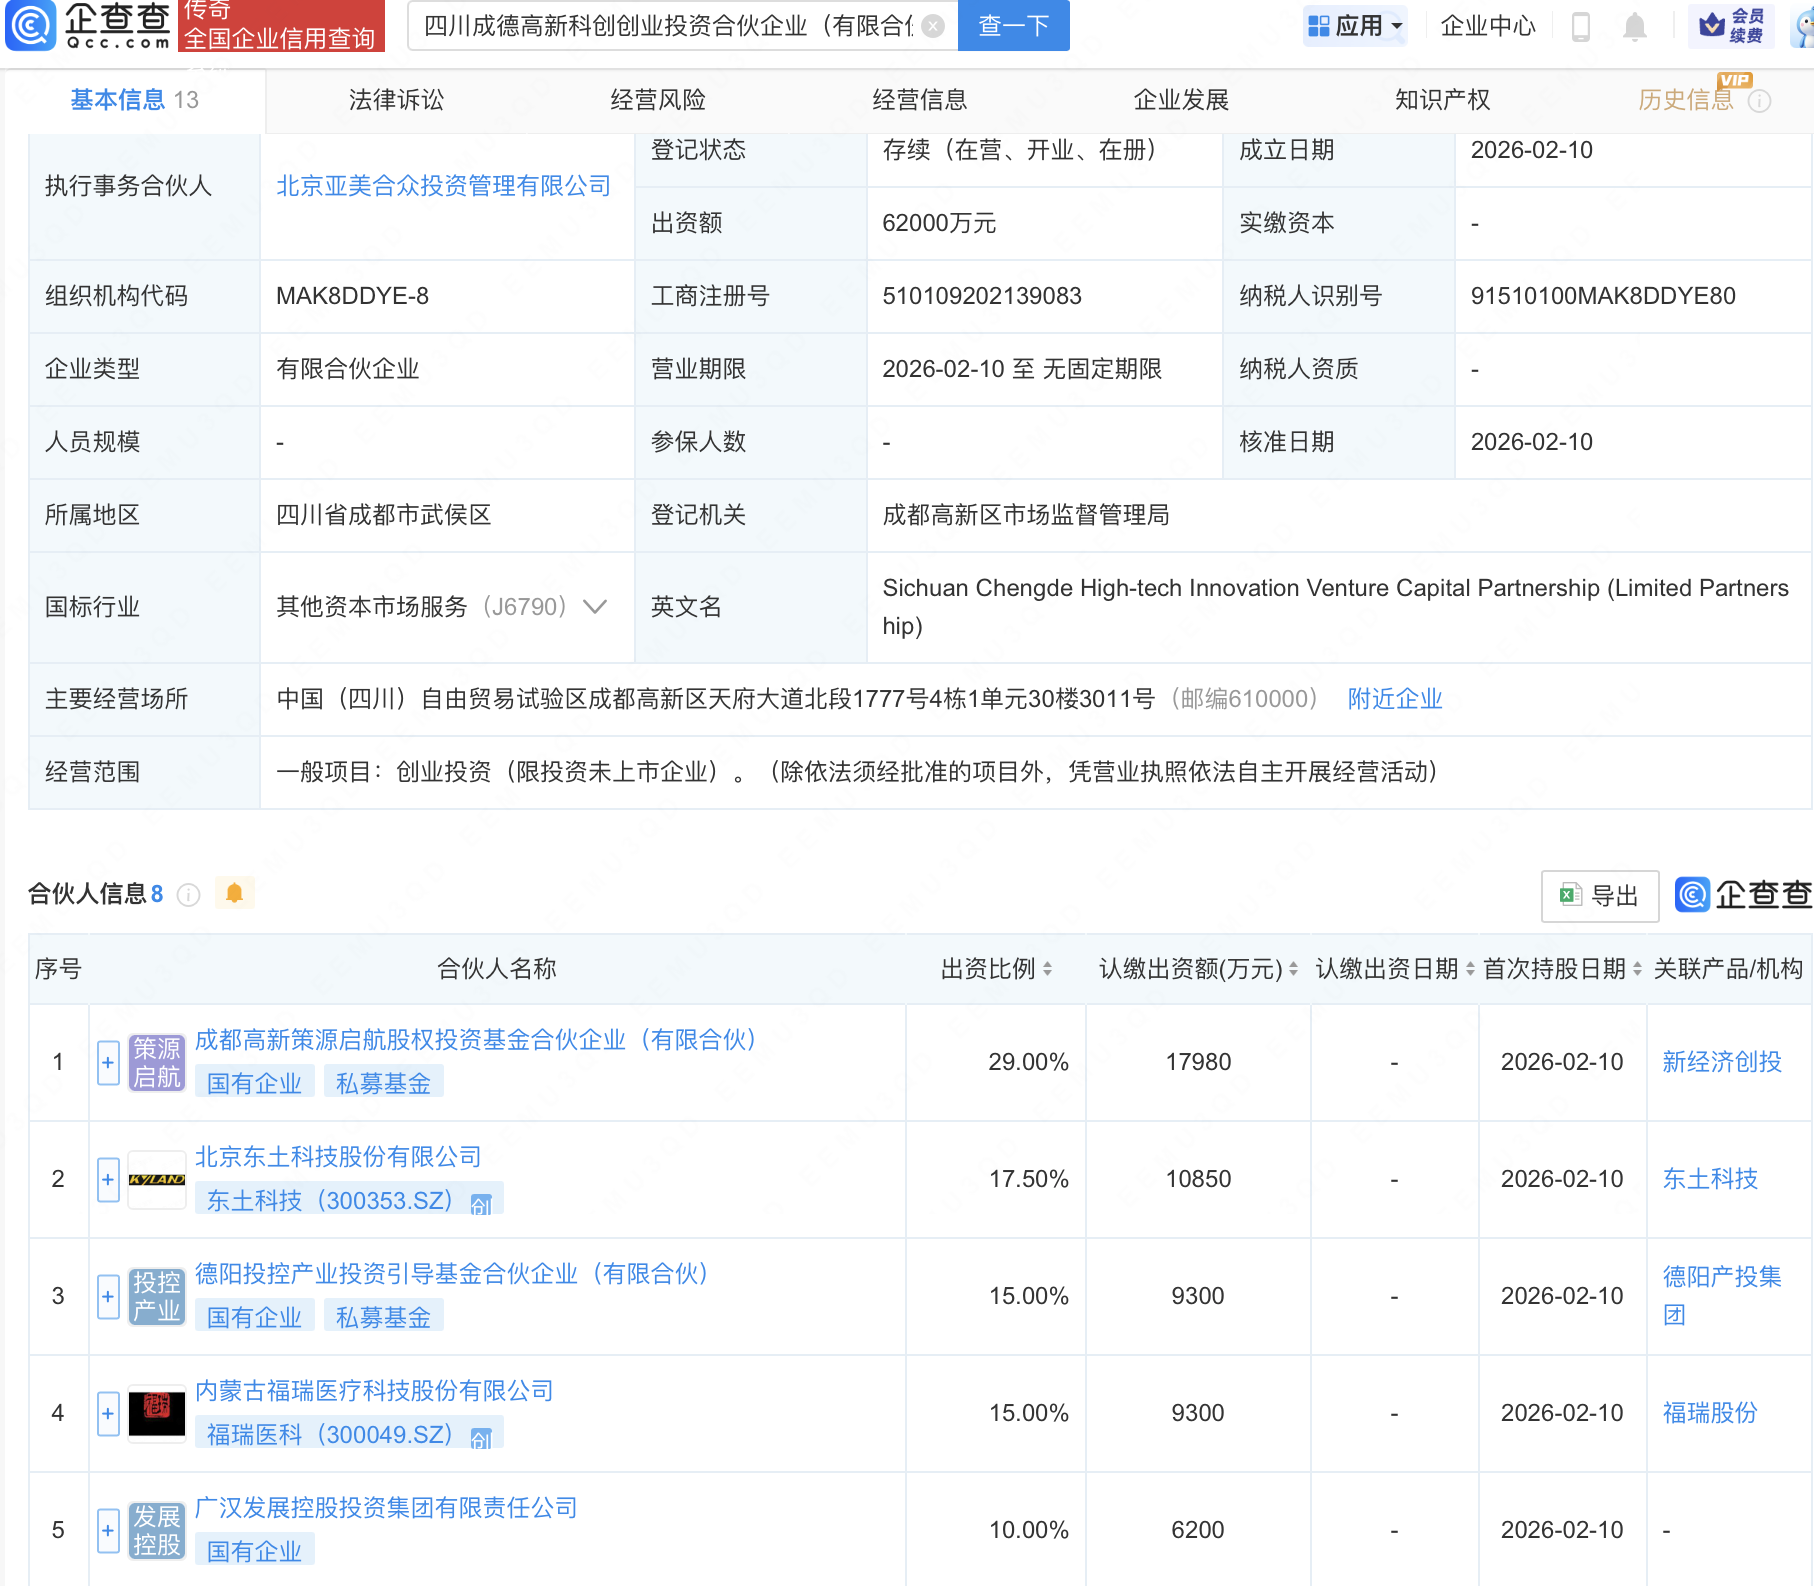Sort by 首次持股日期 column
This screenshot has width=1814, height=1586.
coord(1637,969)
